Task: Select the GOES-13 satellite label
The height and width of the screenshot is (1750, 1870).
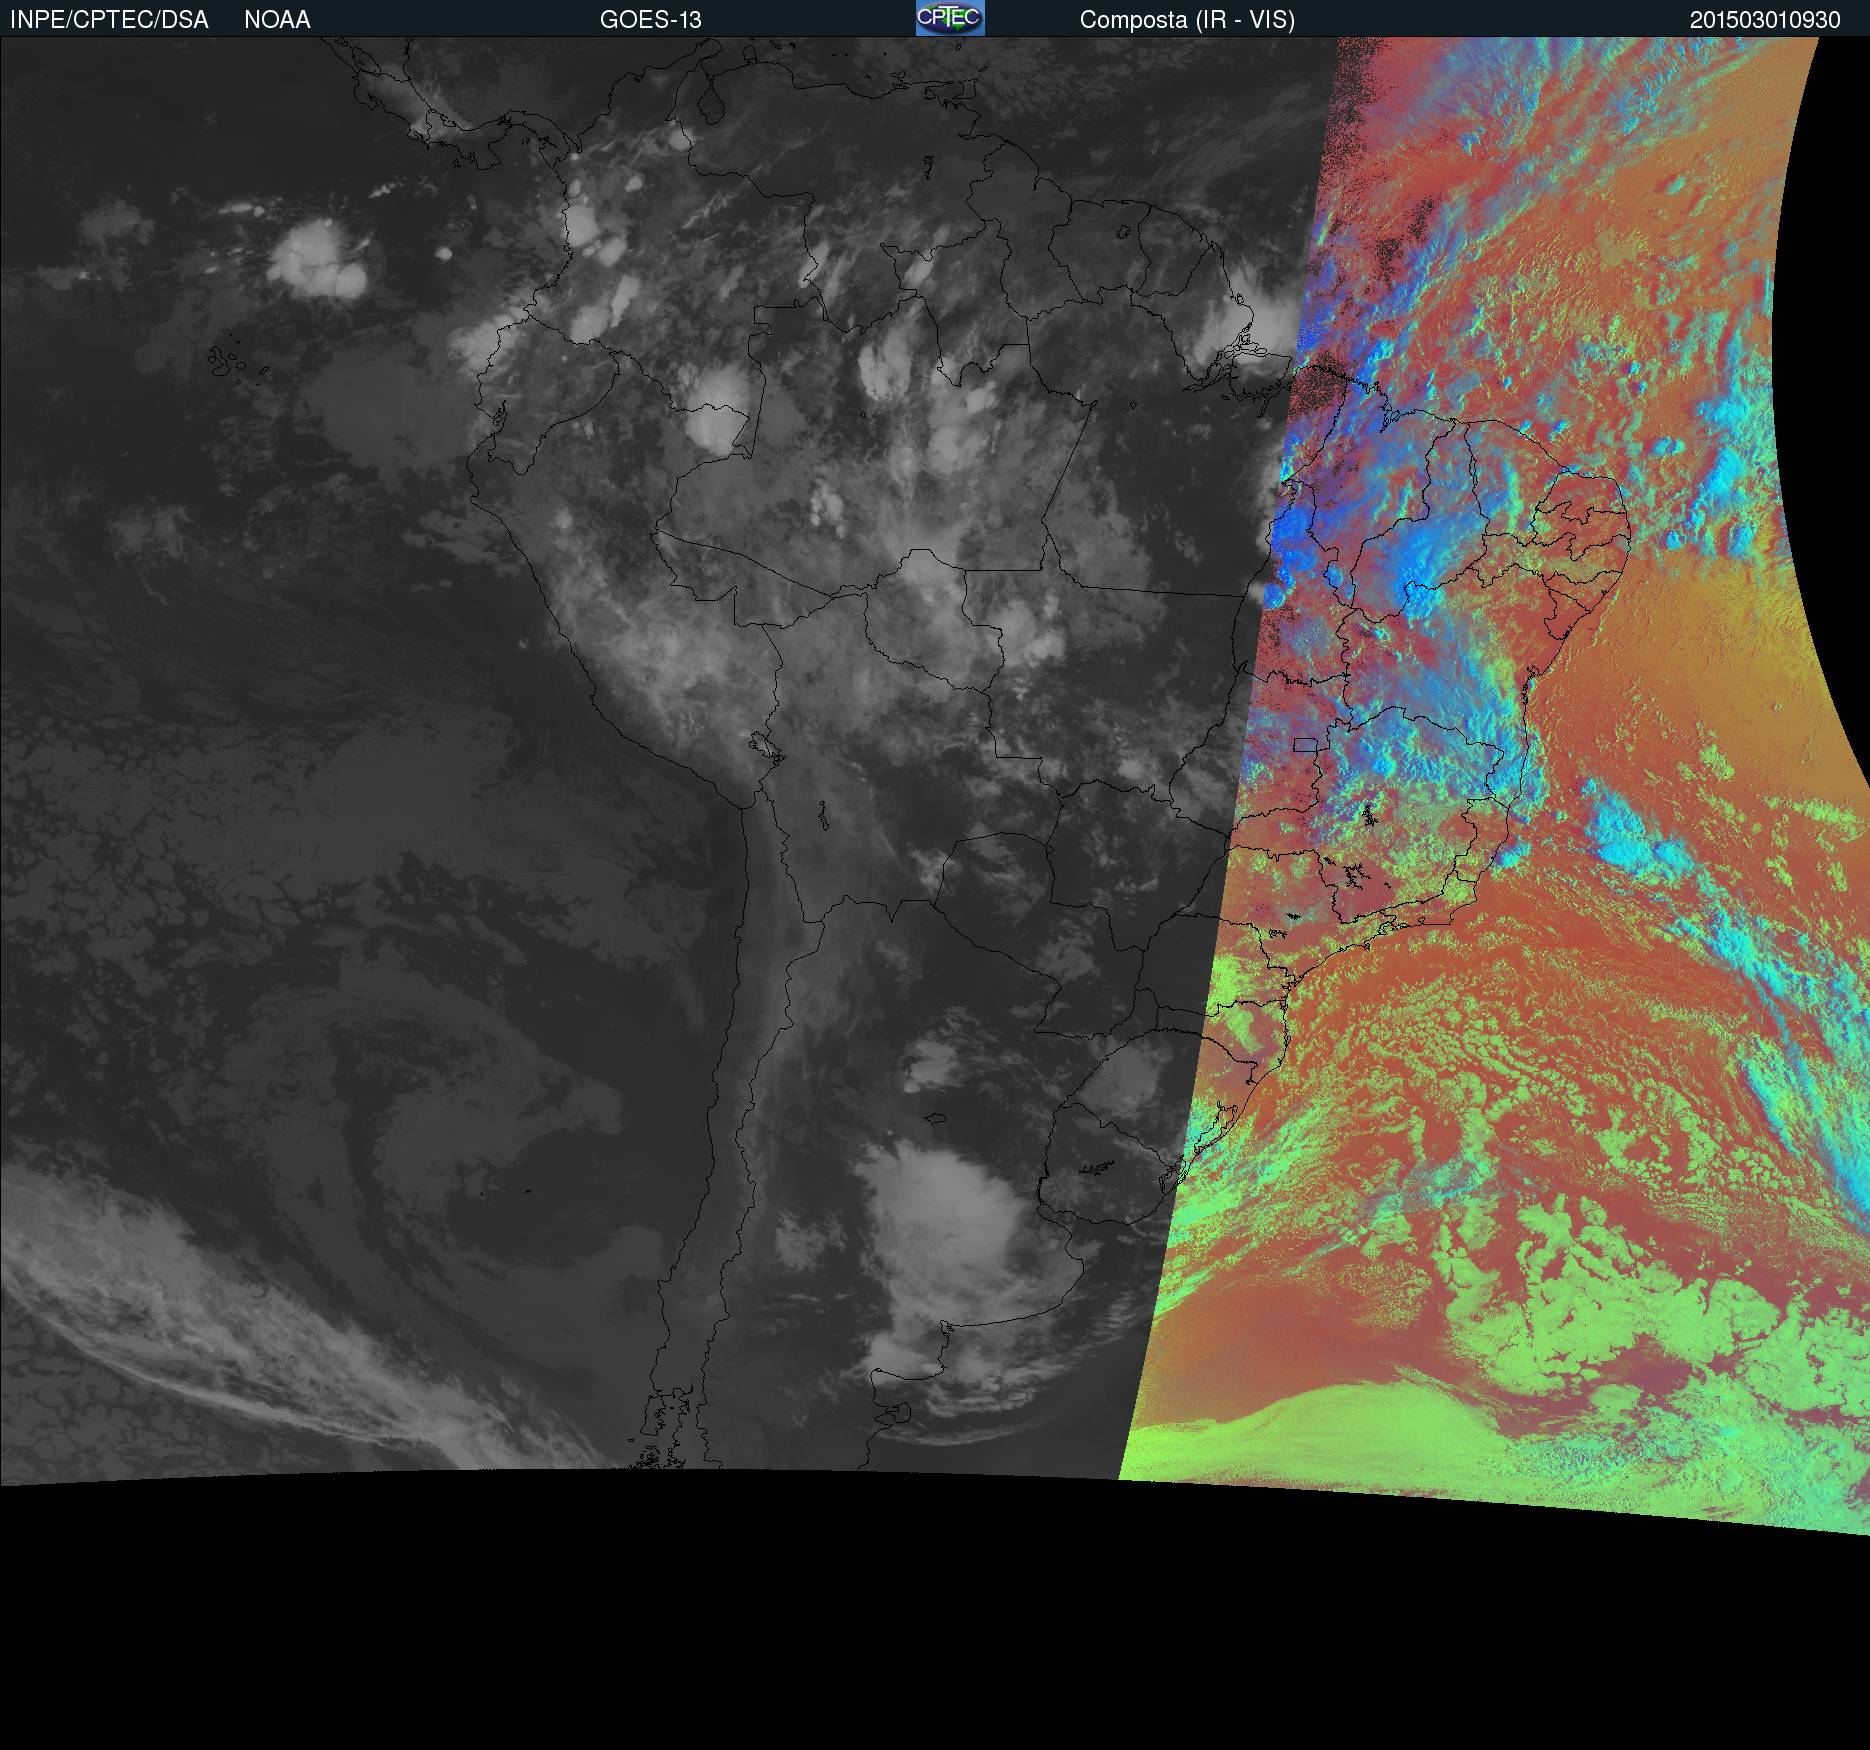Action: (650, 20)
